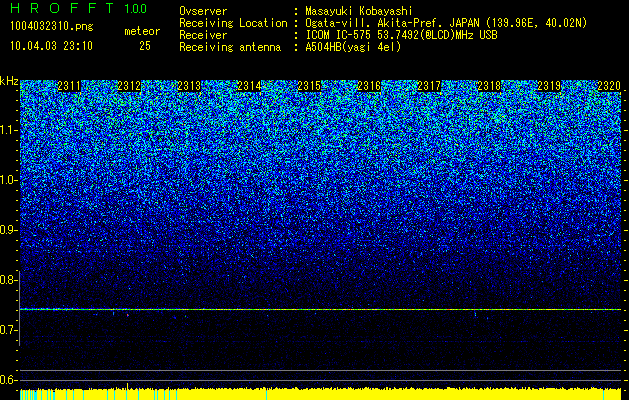Click the 2316 time marker
The image size is (629, 400).
click(x=369, y=86)
